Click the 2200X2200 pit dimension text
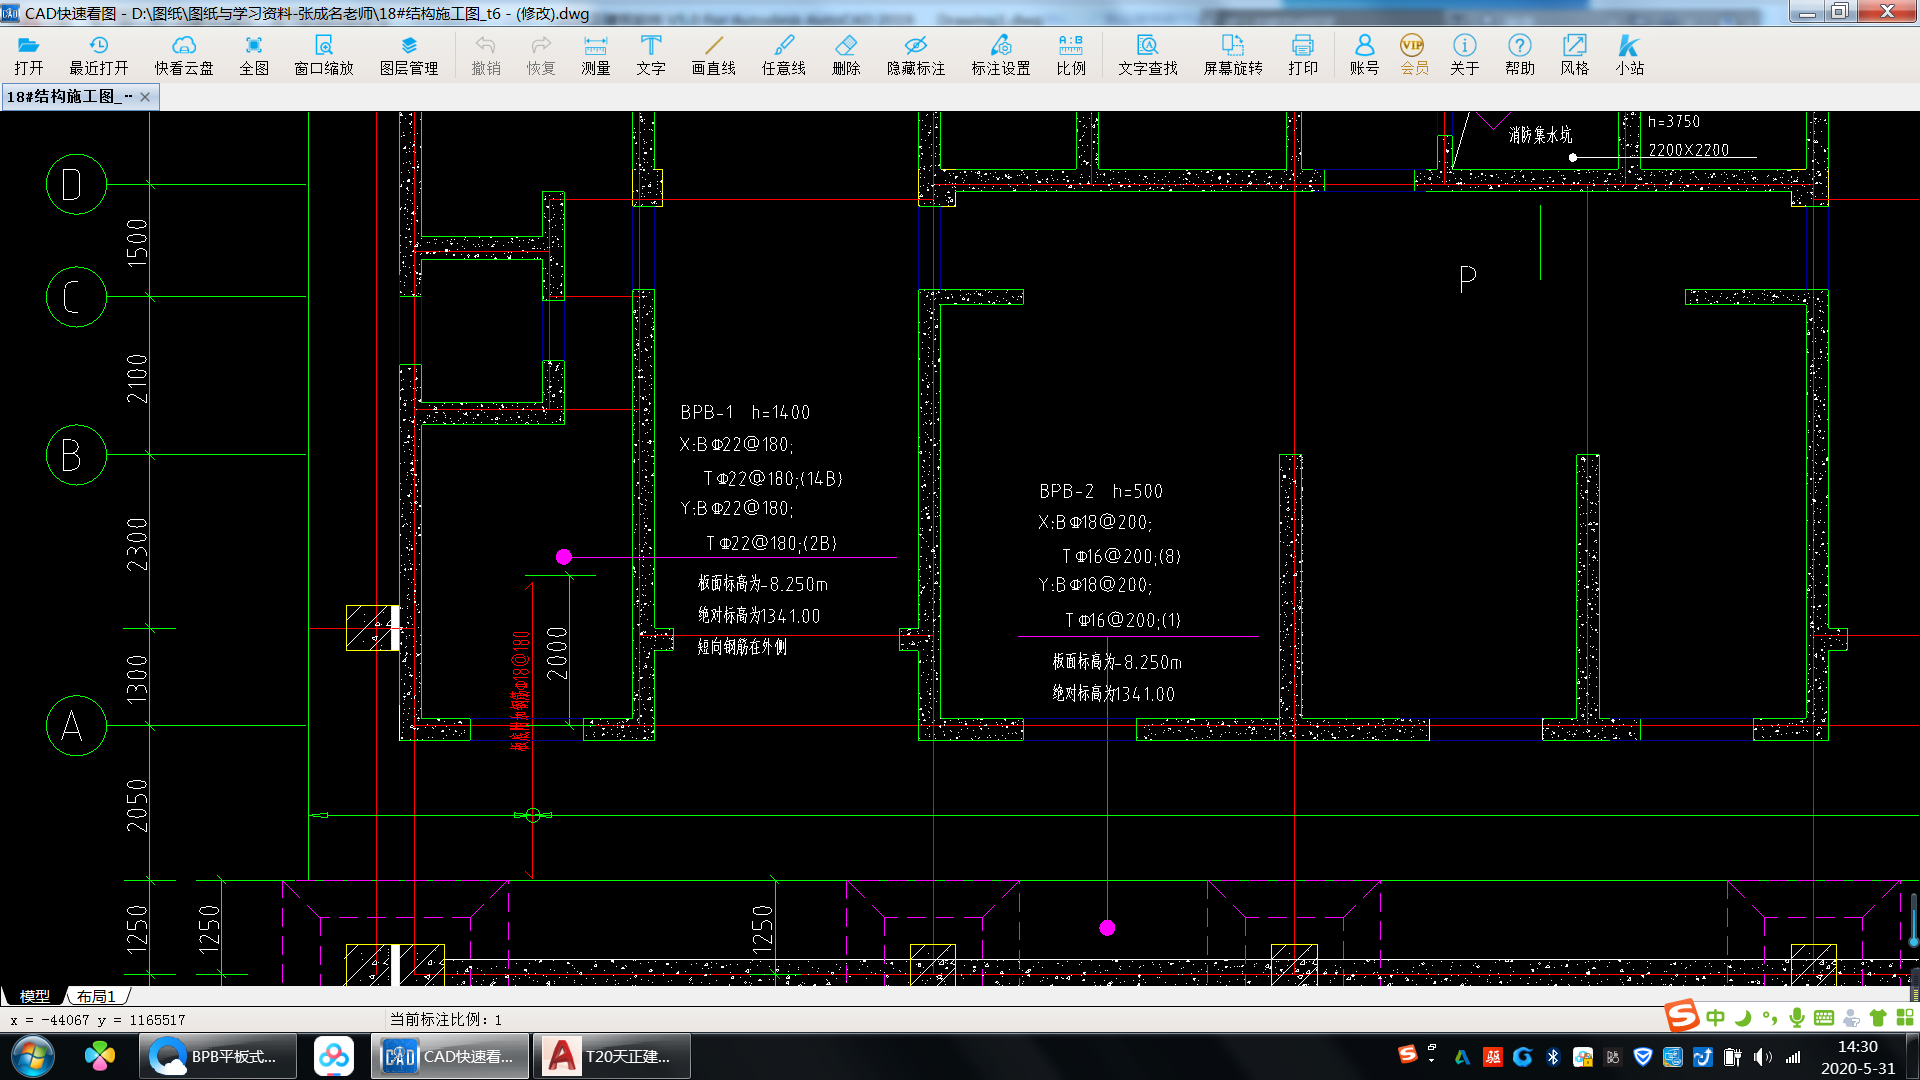The height and width of the screenshot is (1080, 1920). (1689, 150)
